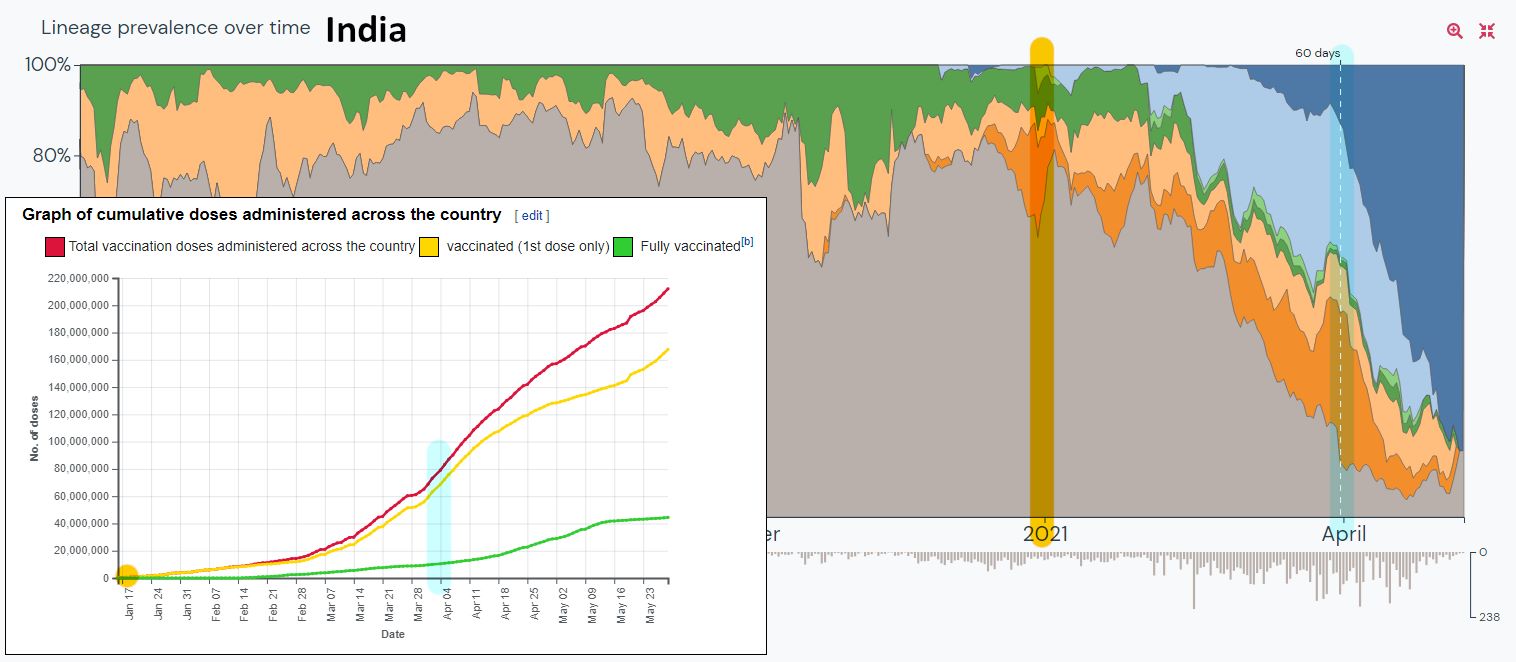This screenshot has height=662, width=1516.
Task: Click the Lineage prevalence over time heading
Action: [x=176, y=28]
